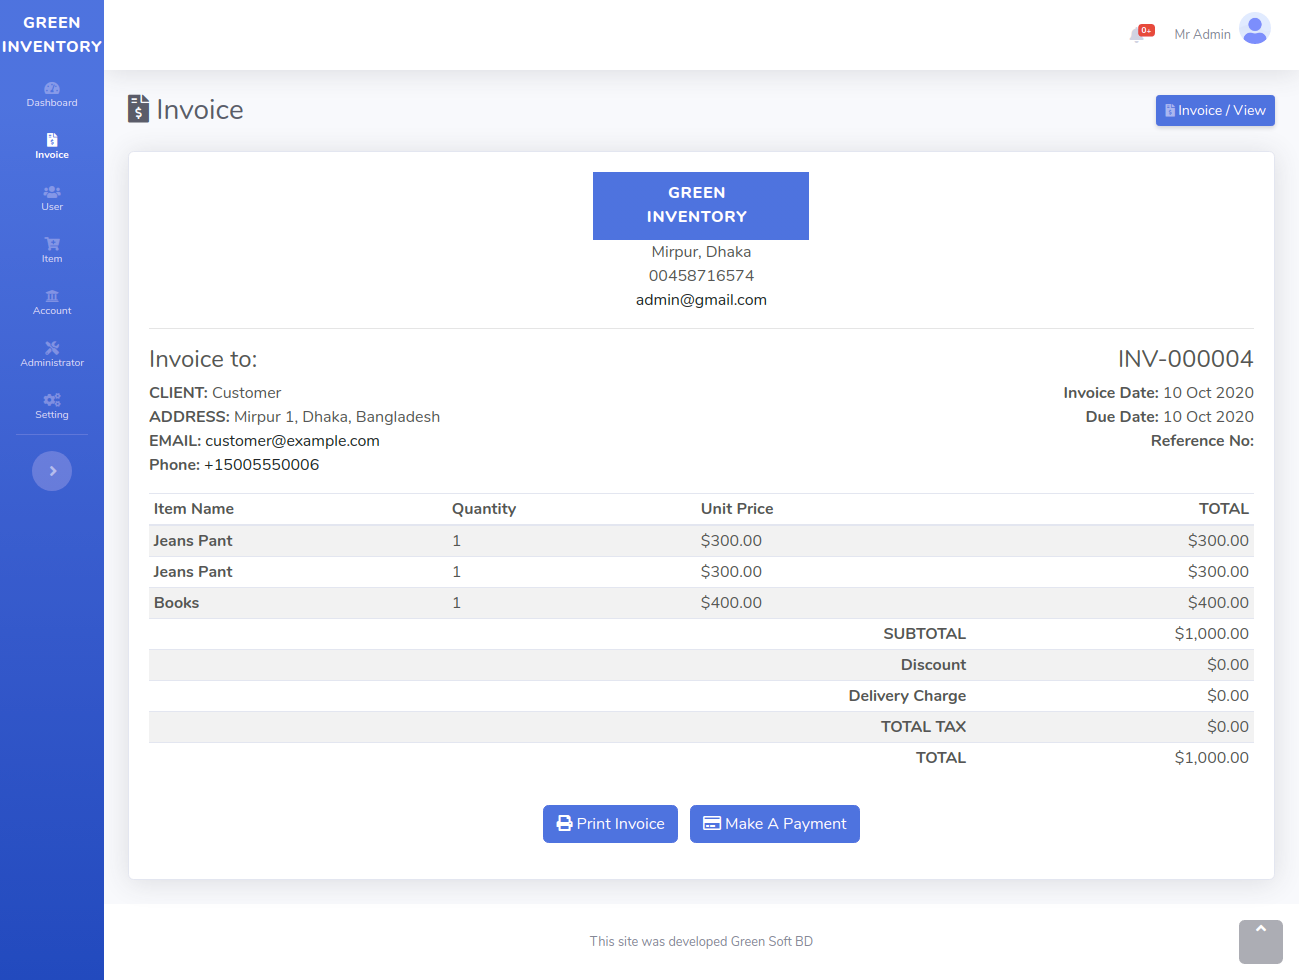1299x980 pixels.
Task: Click the Print Invoice button
Action: tap(610, 823)
